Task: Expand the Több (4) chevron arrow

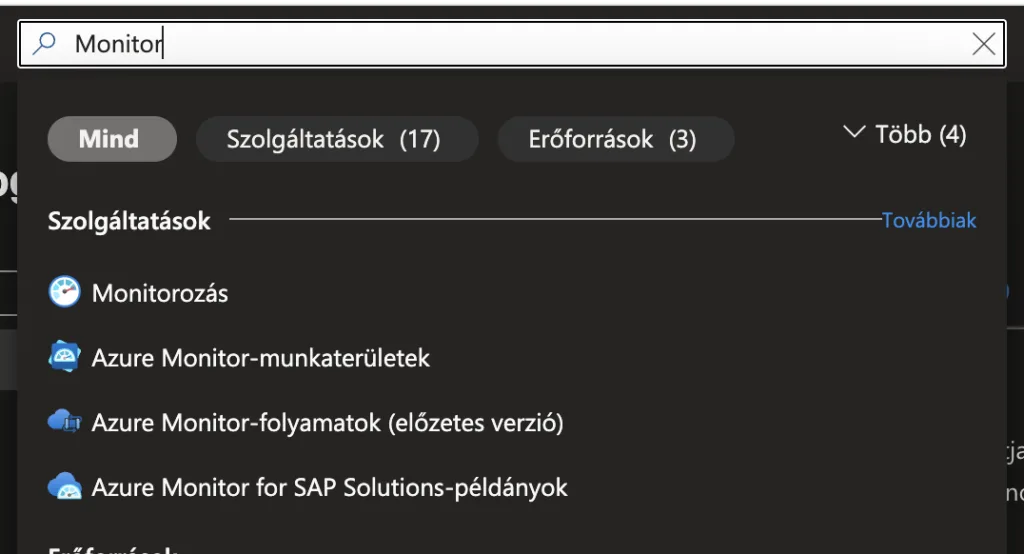Action: tap(853, 132)
